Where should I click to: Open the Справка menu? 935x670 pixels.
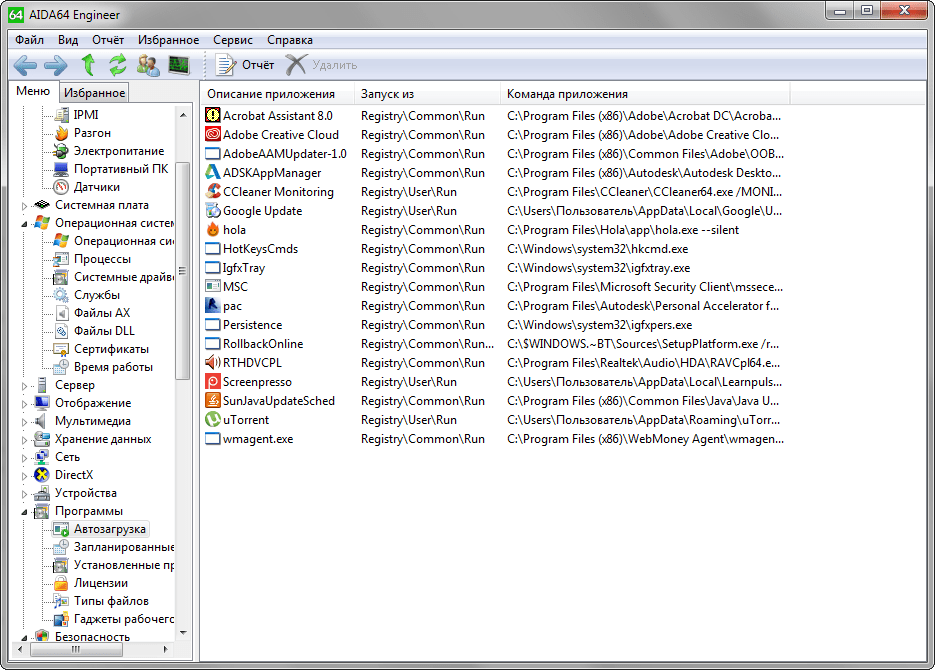click(x=290, y=40)
